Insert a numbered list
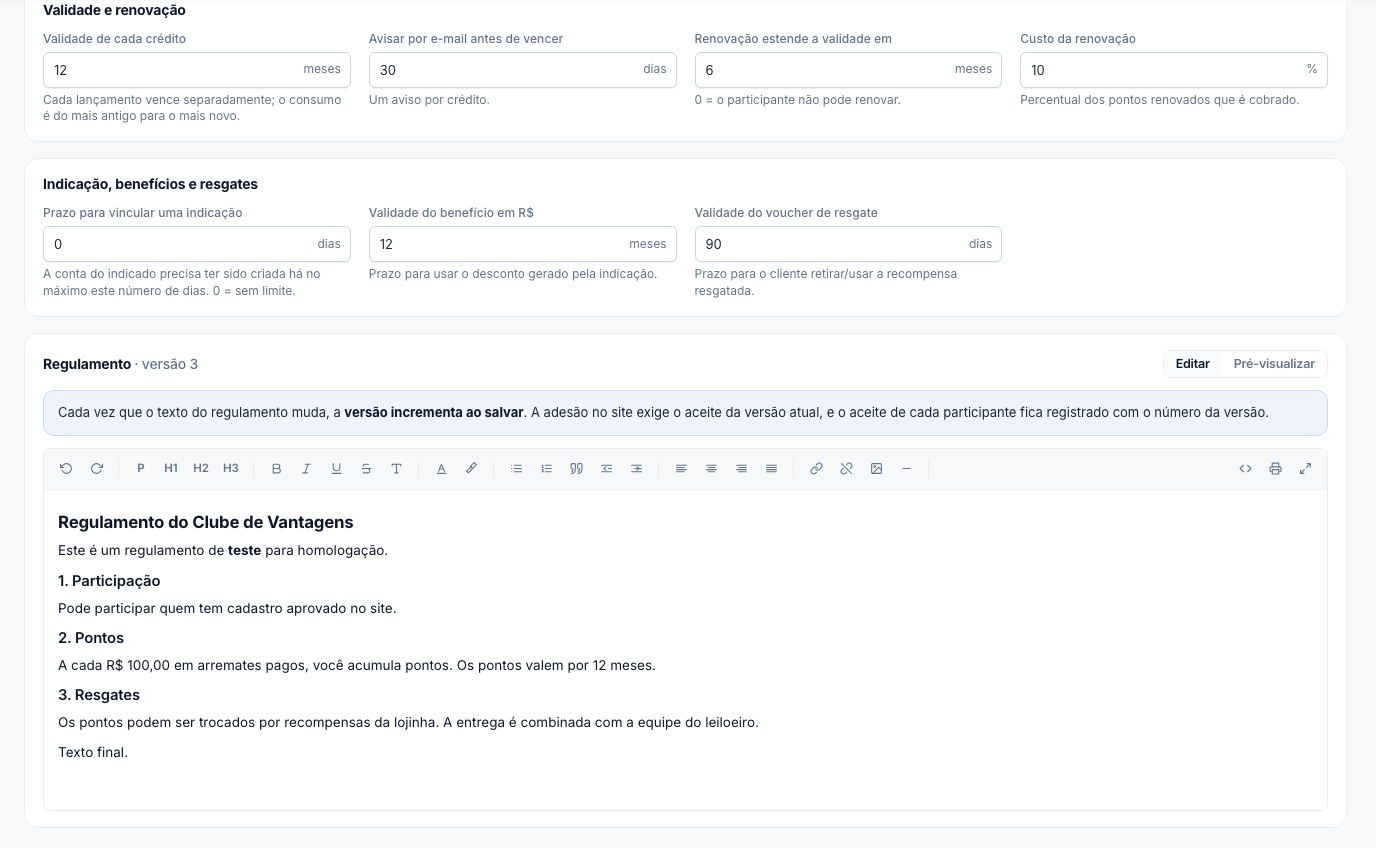The height and width of the screenshot is (848, 1376). (546, 468)
